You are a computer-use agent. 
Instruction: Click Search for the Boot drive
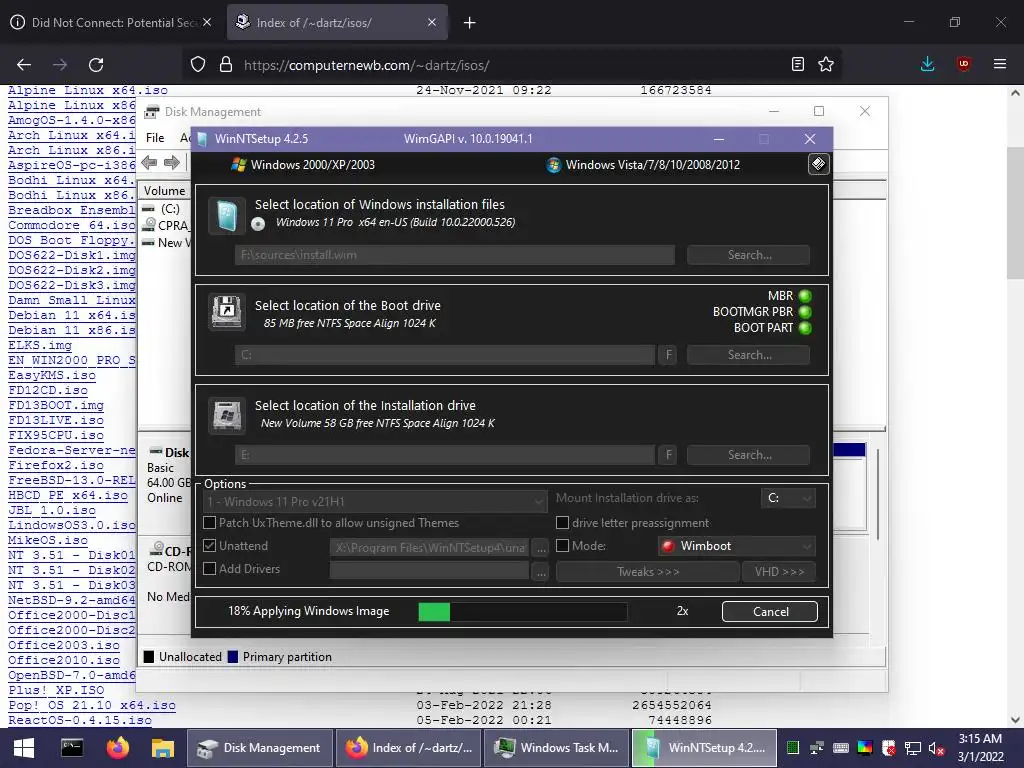748,355
